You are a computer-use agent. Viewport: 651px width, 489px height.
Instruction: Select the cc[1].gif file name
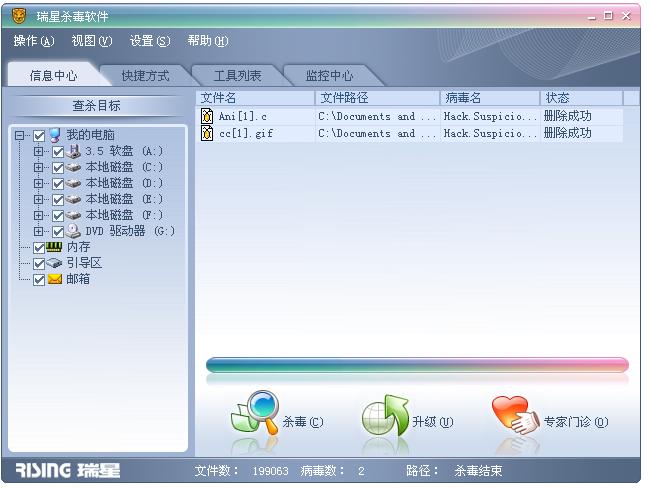pos(246,133)
